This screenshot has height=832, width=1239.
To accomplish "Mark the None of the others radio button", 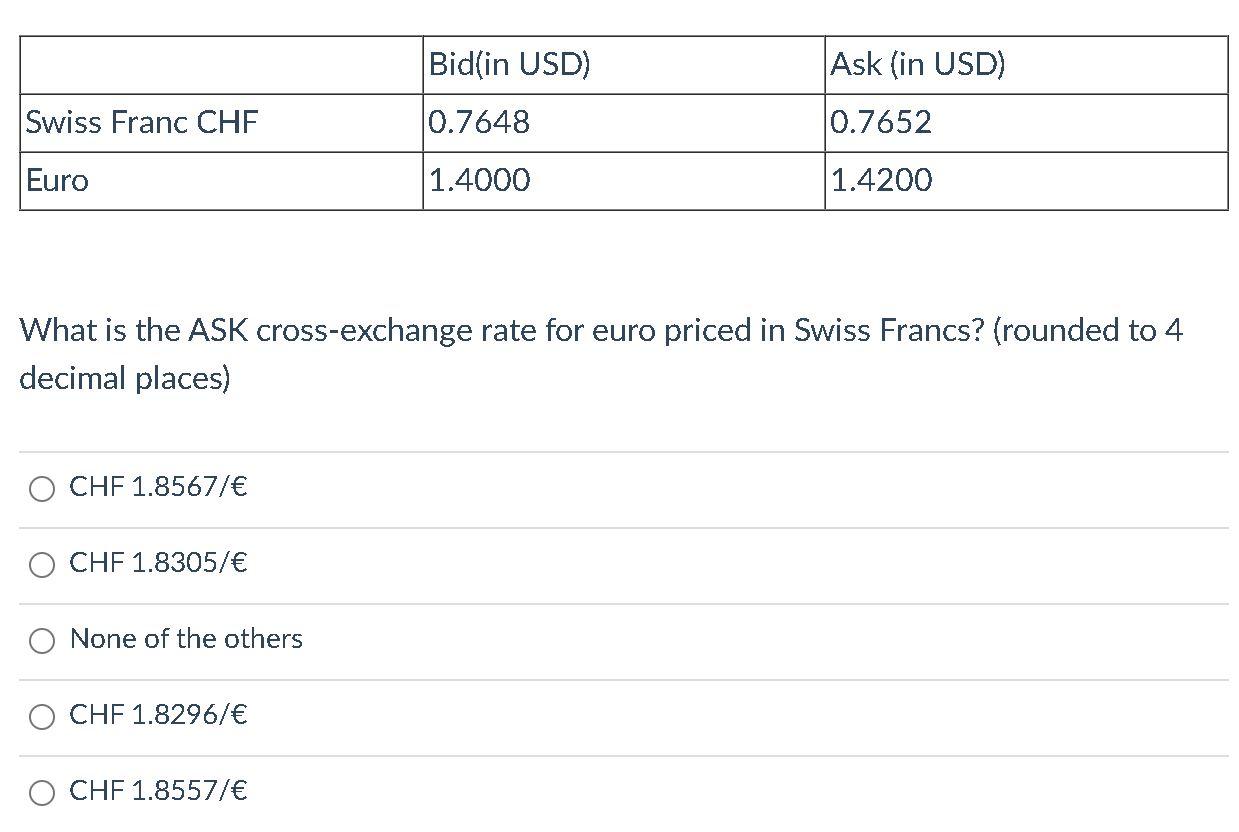I will (42, 641).
